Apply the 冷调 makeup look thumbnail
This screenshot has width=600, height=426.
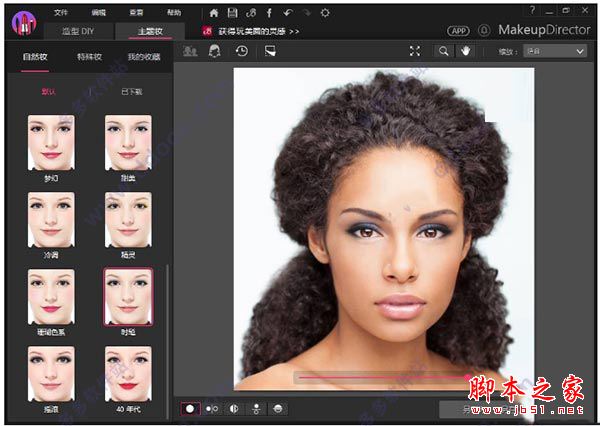point(51,219)
